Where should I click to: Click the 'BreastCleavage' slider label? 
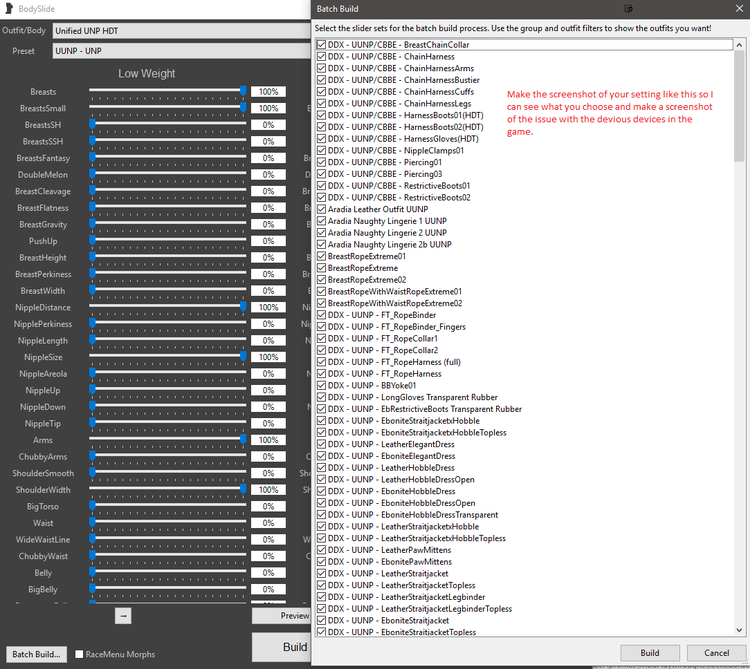43,191
